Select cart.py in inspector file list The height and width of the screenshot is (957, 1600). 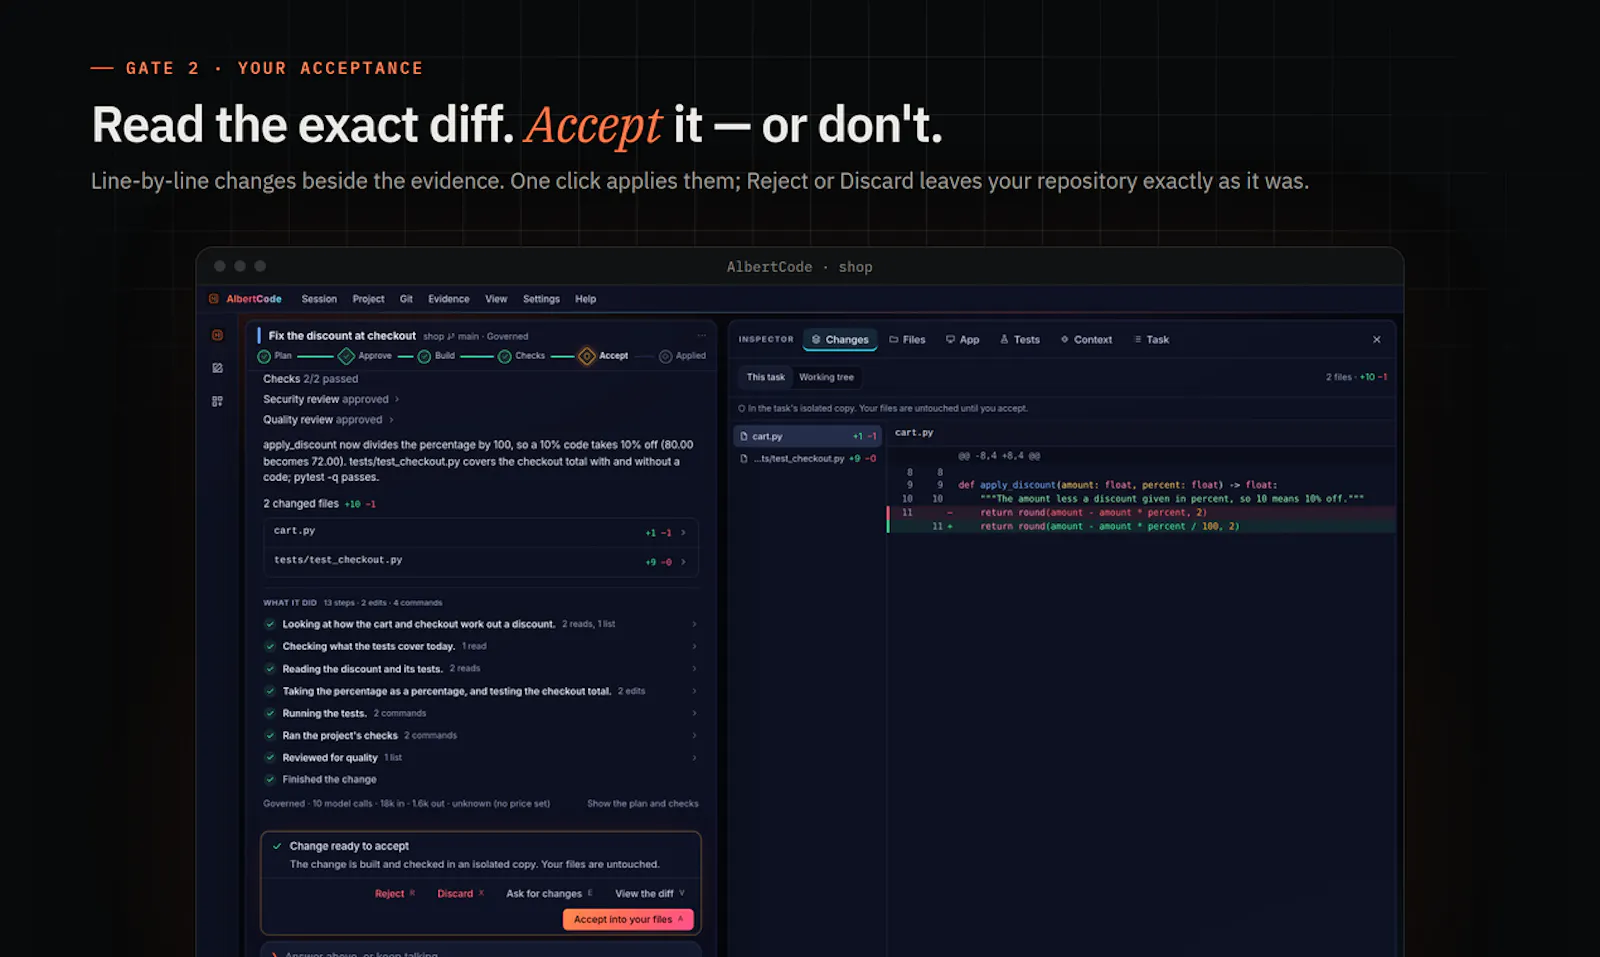[x=808, y=436]
